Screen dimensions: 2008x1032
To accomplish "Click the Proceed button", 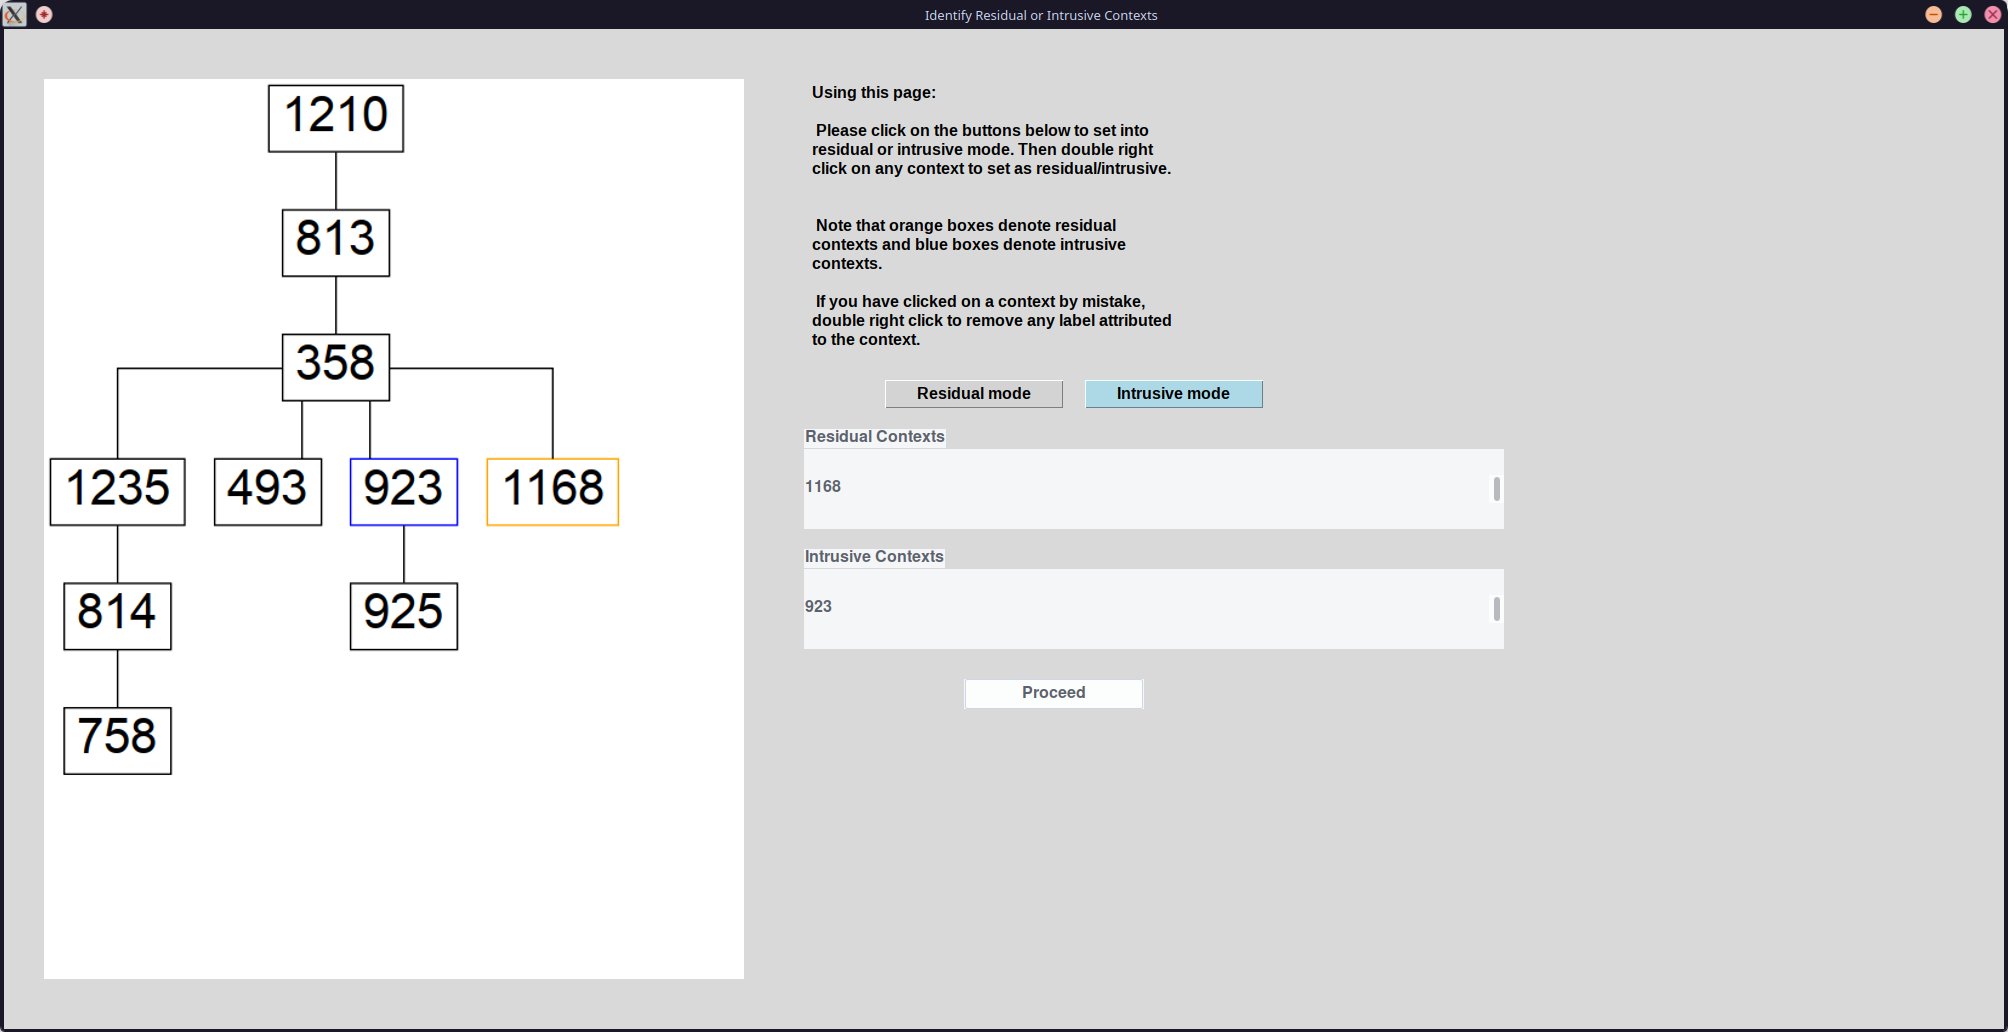I will click(1053, 693).
